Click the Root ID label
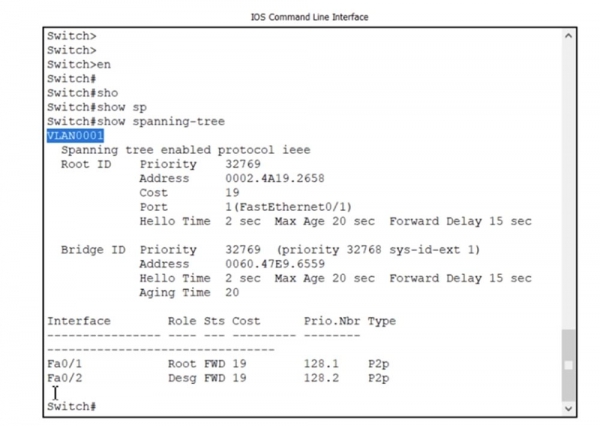 (x=86, y=163)
